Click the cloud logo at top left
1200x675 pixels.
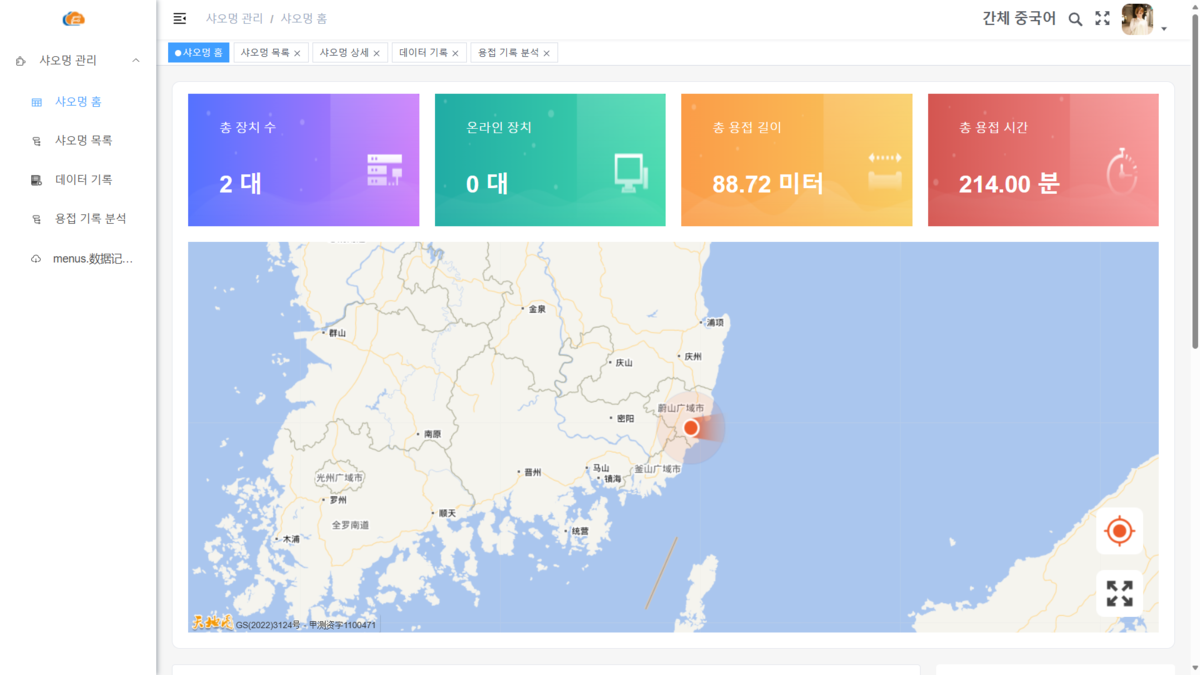(74, 18)
